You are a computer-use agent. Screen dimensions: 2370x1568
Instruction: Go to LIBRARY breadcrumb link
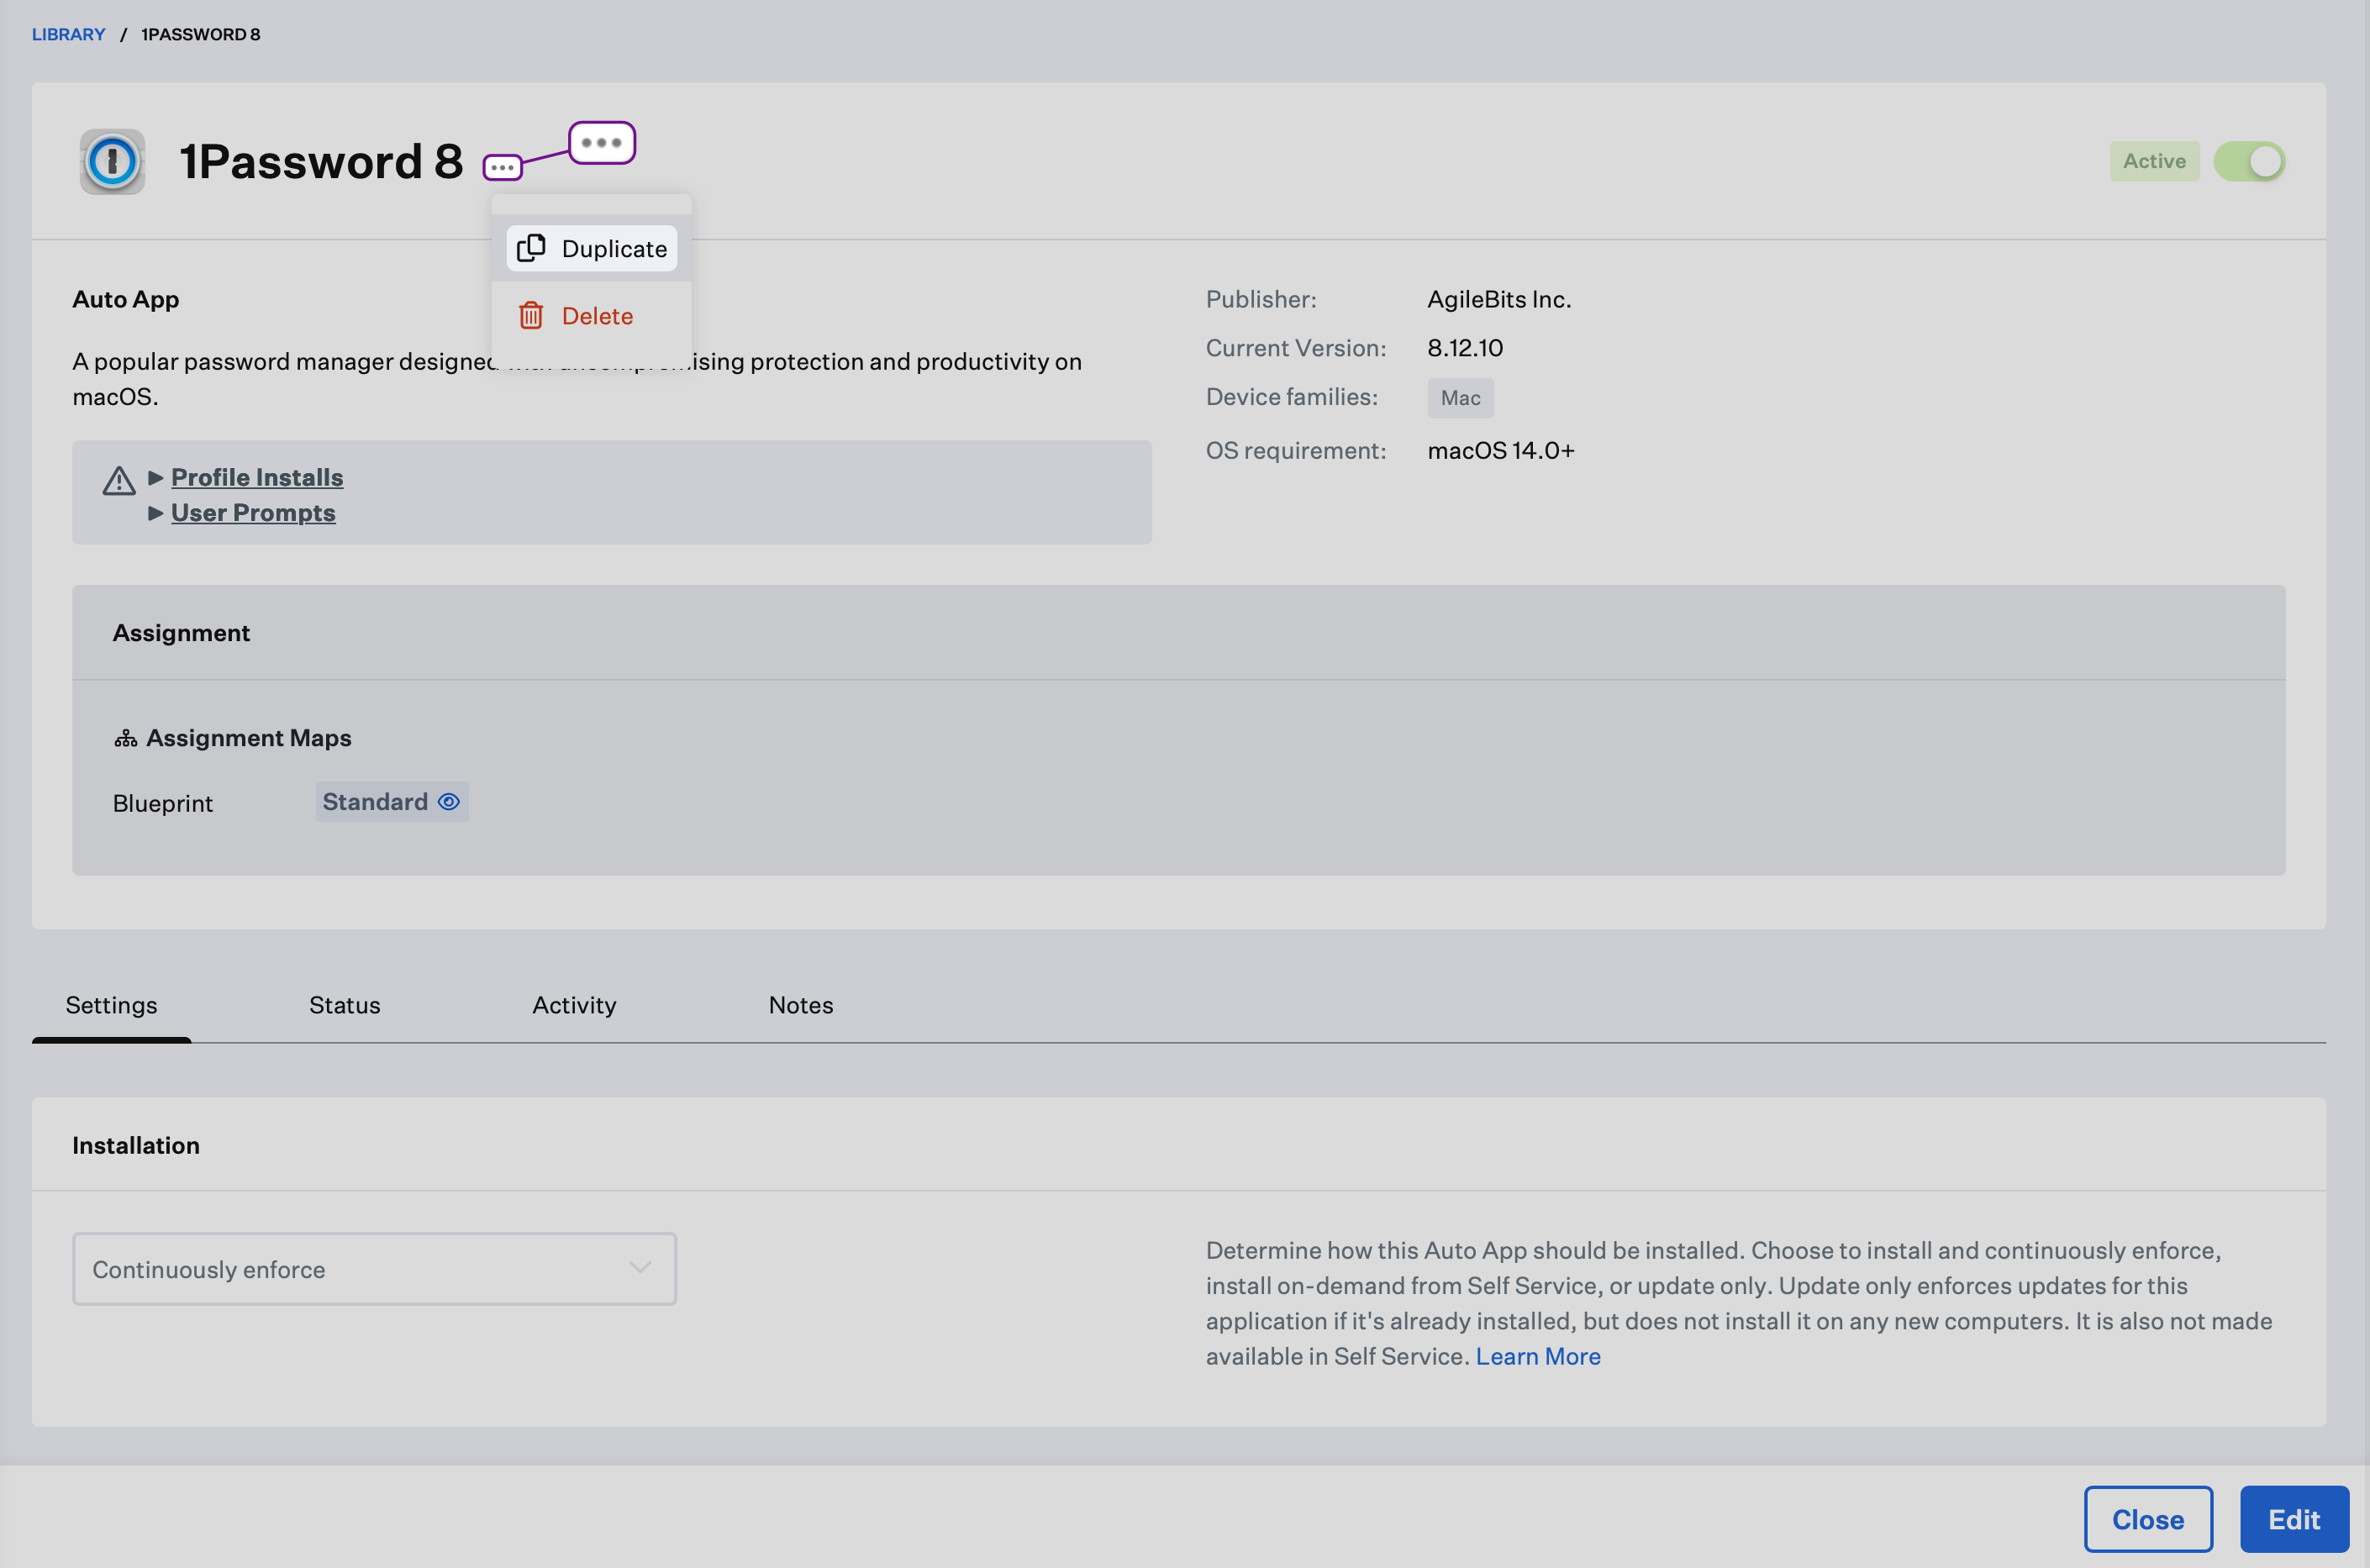[68, 34]
